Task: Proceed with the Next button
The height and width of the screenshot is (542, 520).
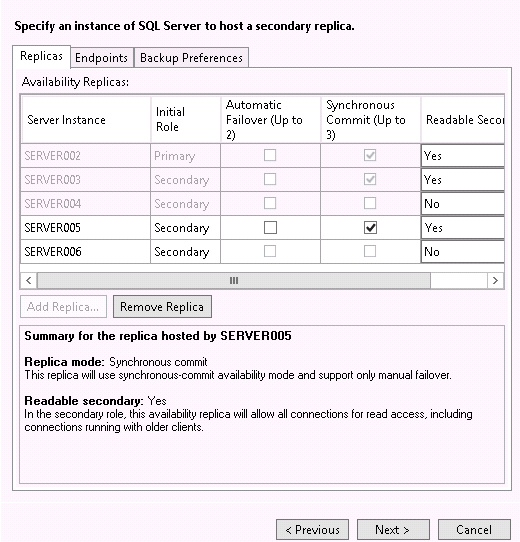Action: 393,530
